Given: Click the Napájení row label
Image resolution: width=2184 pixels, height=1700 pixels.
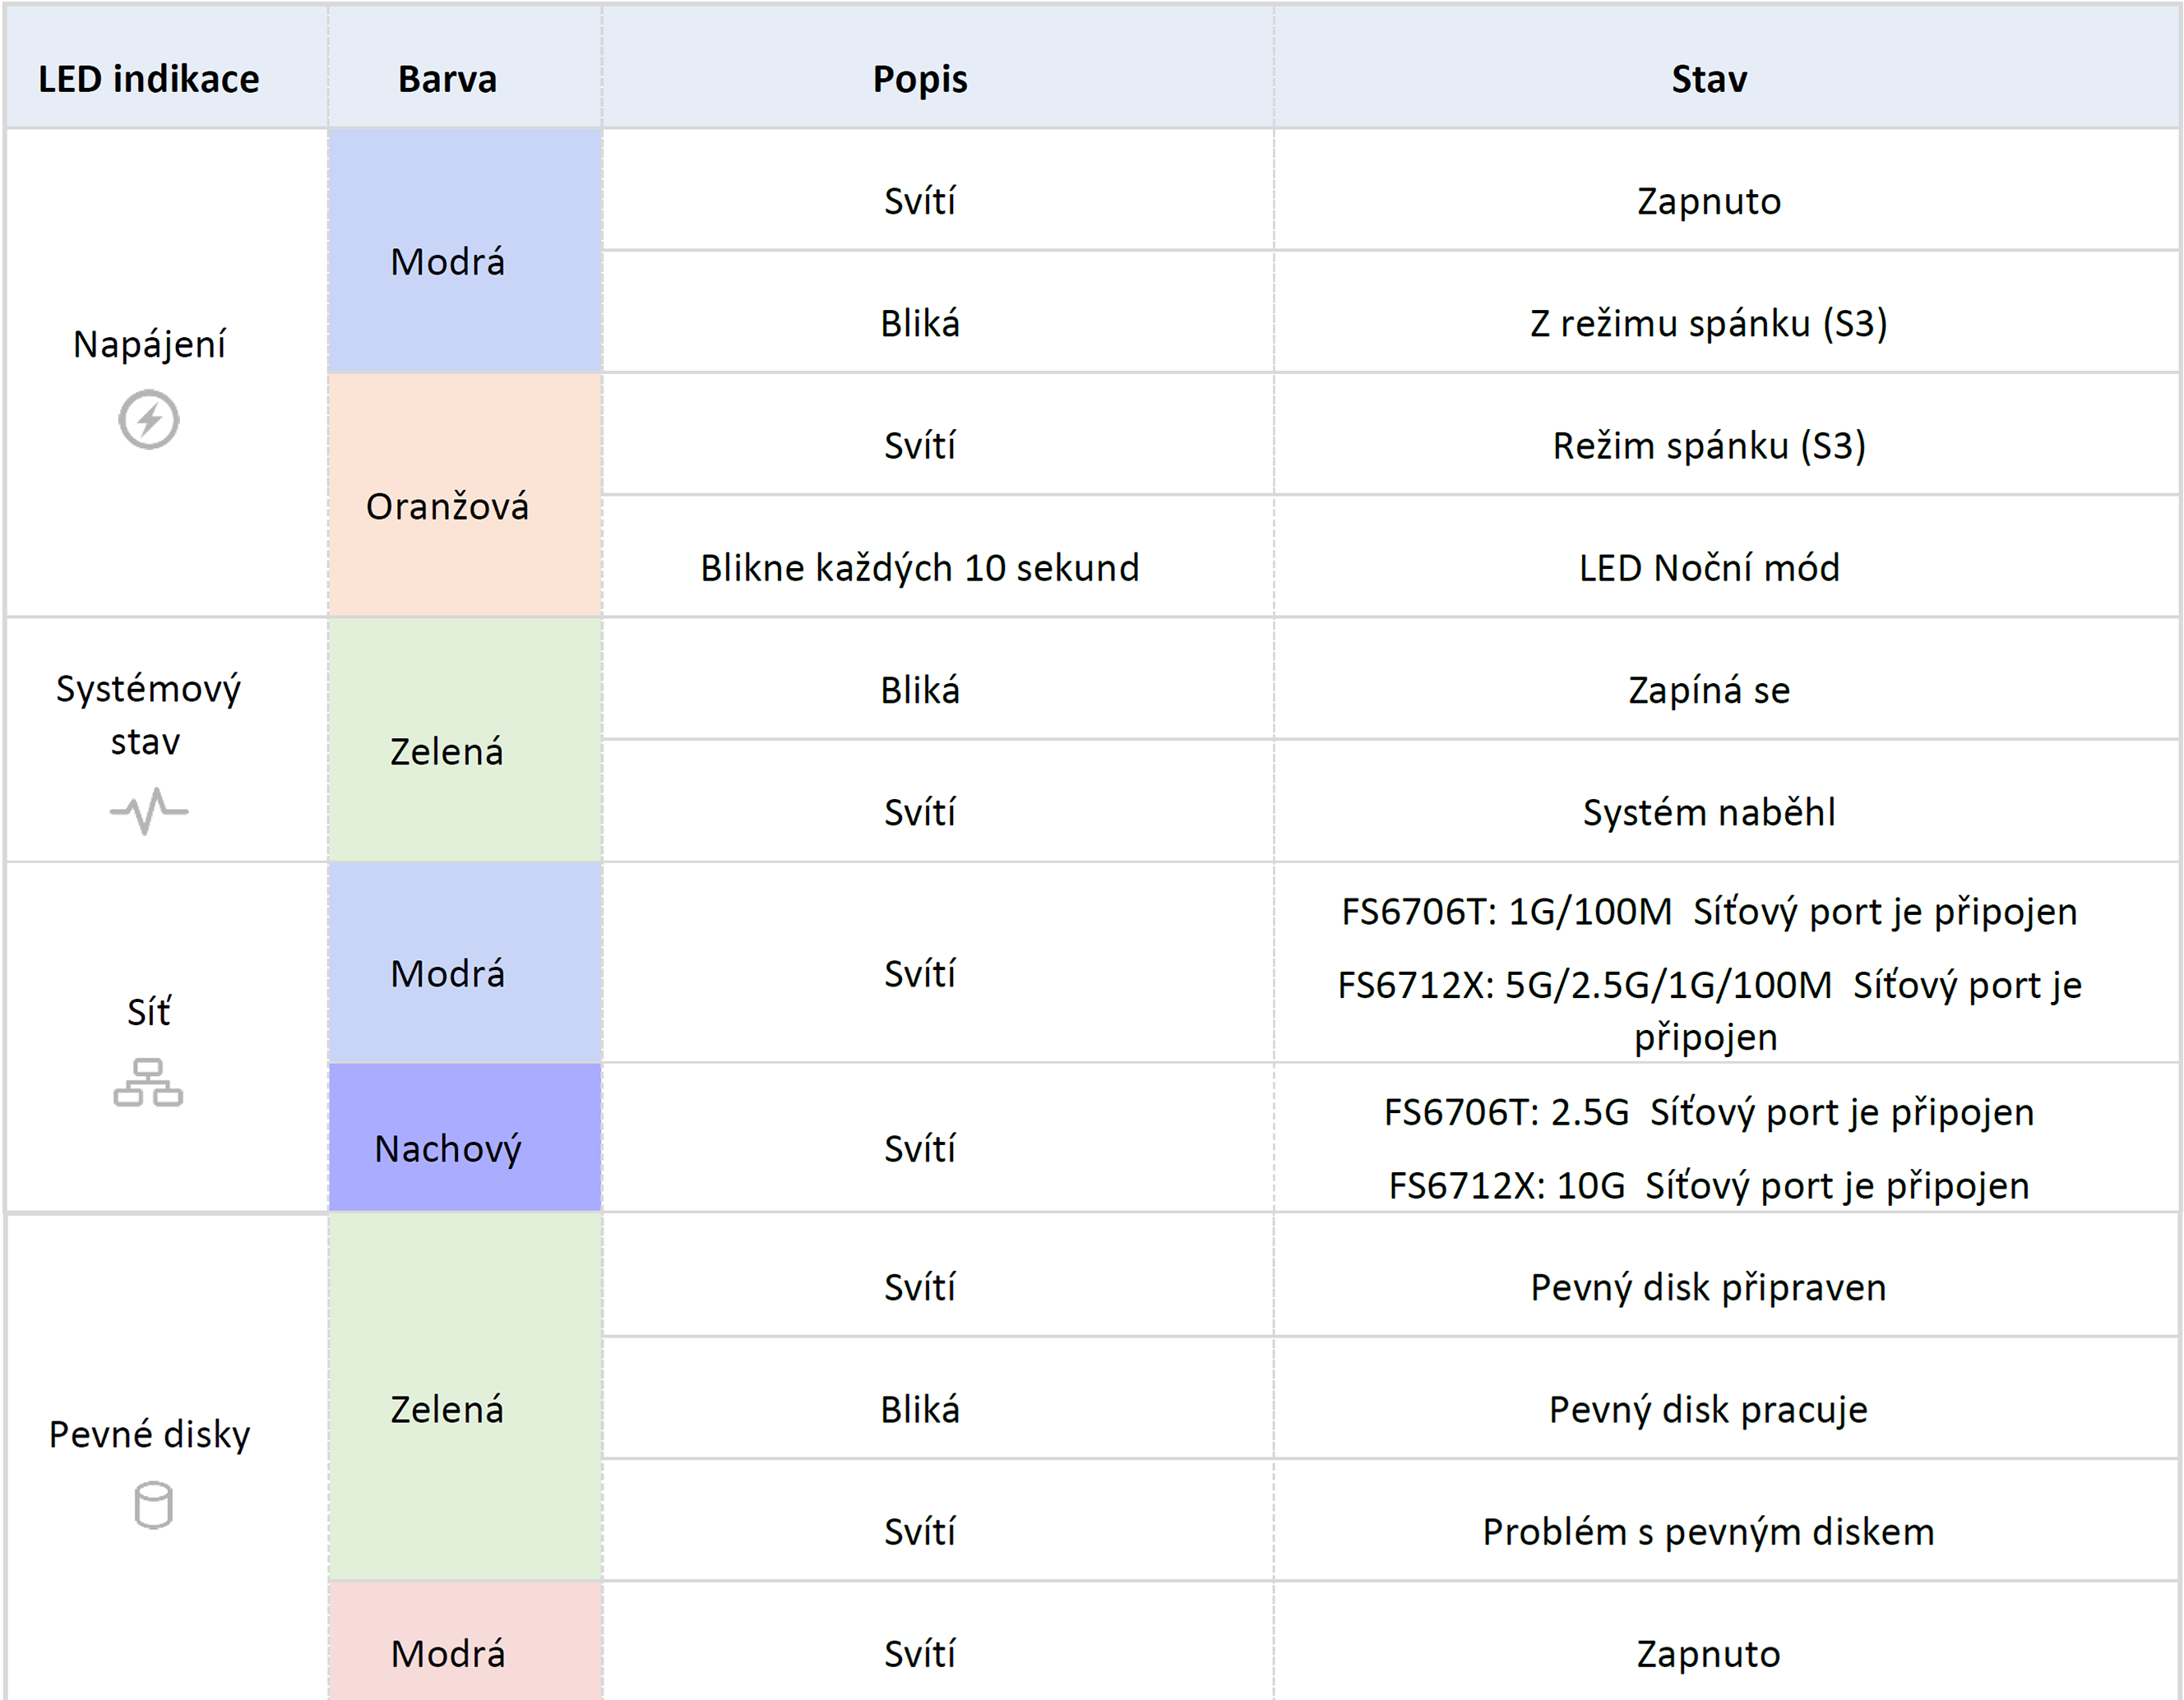Looking at the screenshot, I should [x=149, y=344].
